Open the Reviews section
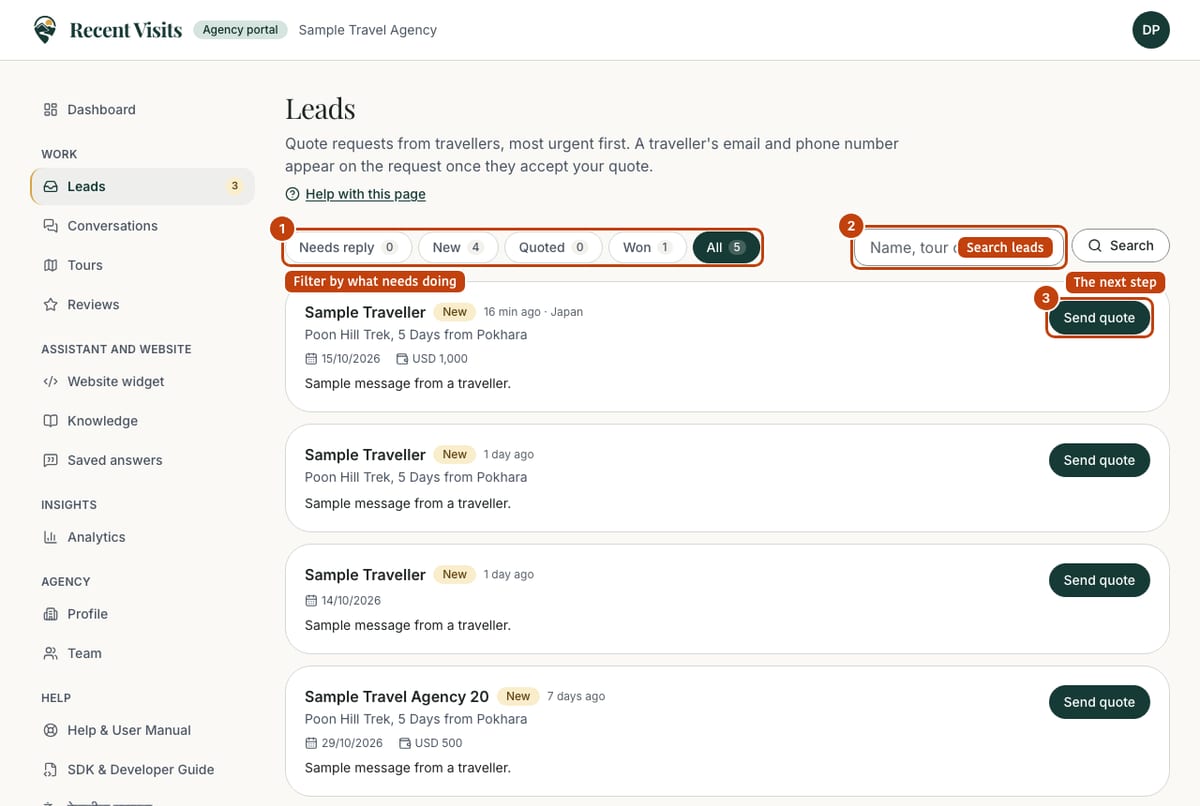The width and height of the screenshot is (1200, 806). point(142,305)
